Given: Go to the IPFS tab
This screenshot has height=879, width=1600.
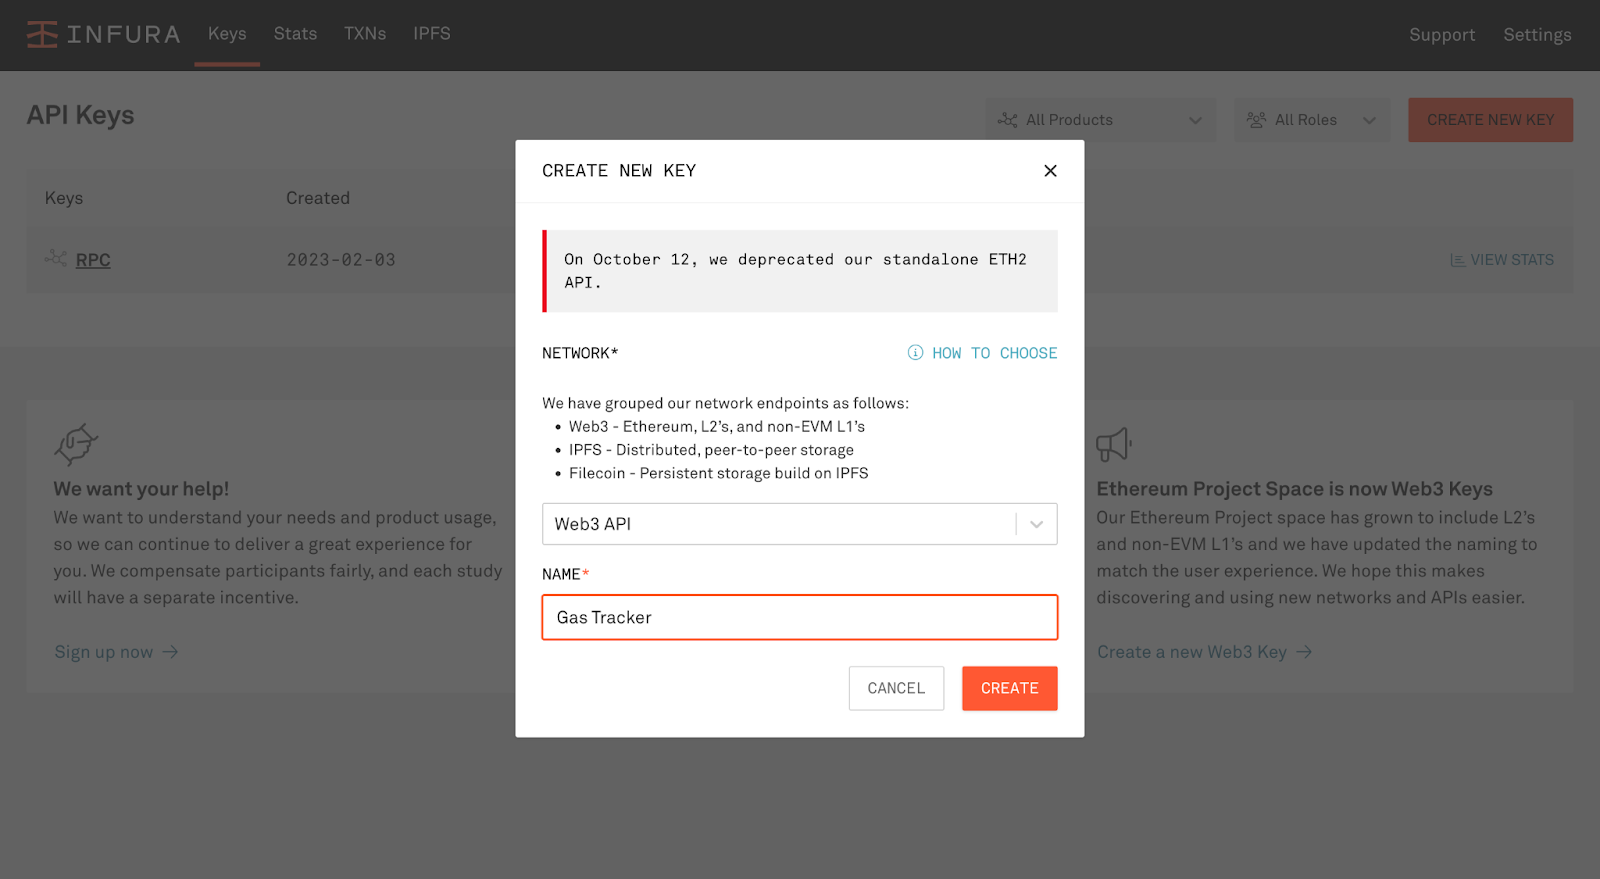Looking at the screenshot, I should point(432,34).
